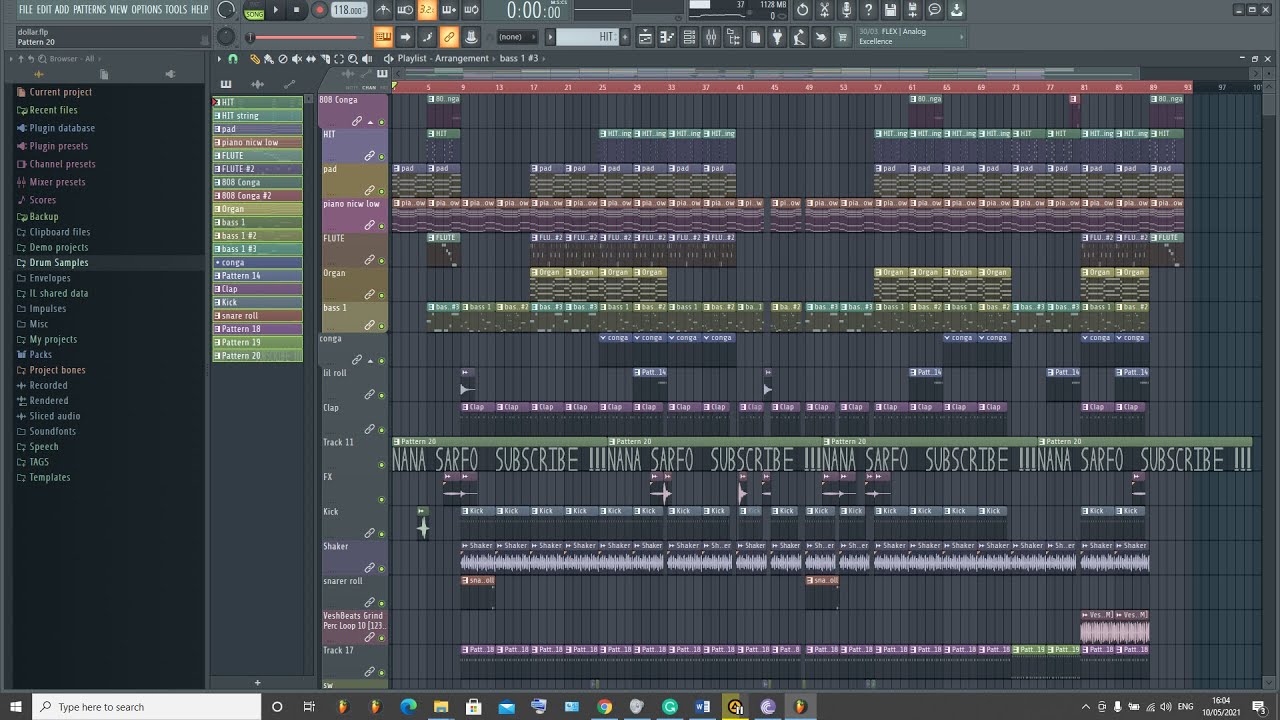Toggle loop recording icon
Screen dimensions: 1280x720
pyautogui.click(x=471, y=10)
